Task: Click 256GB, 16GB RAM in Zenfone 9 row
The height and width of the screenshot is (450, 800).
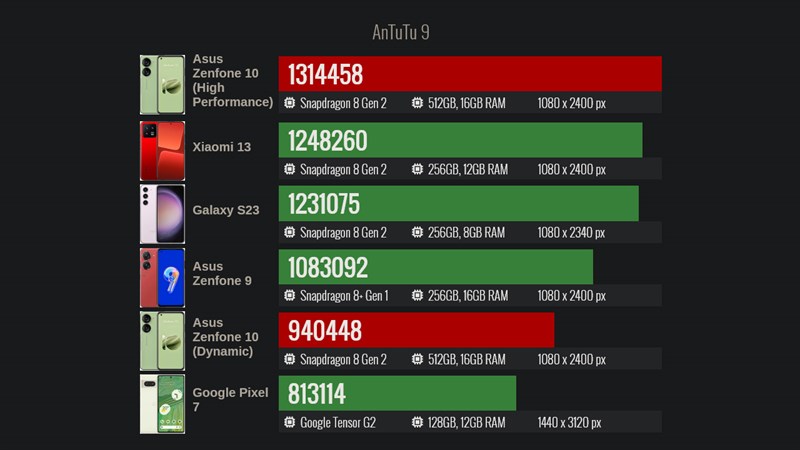Action: coord(468,296)
